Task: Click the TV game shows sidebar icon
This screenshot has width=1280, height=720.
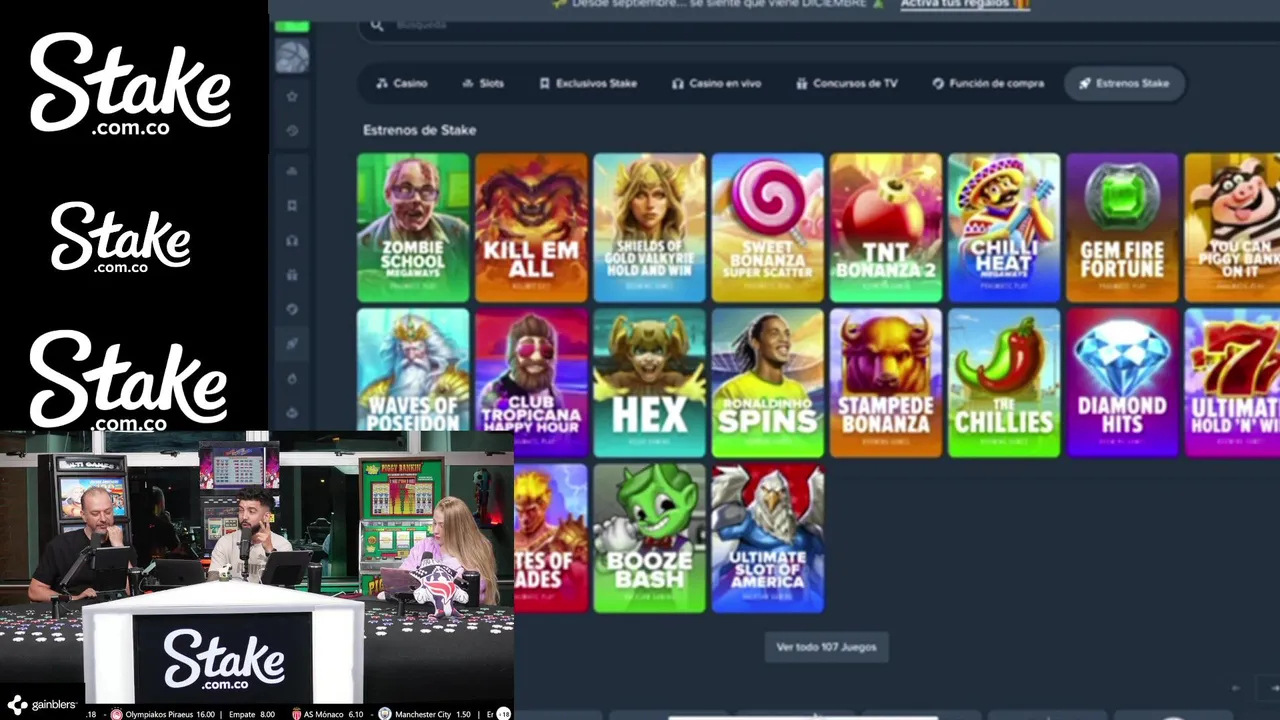Action: pos(292,274)
